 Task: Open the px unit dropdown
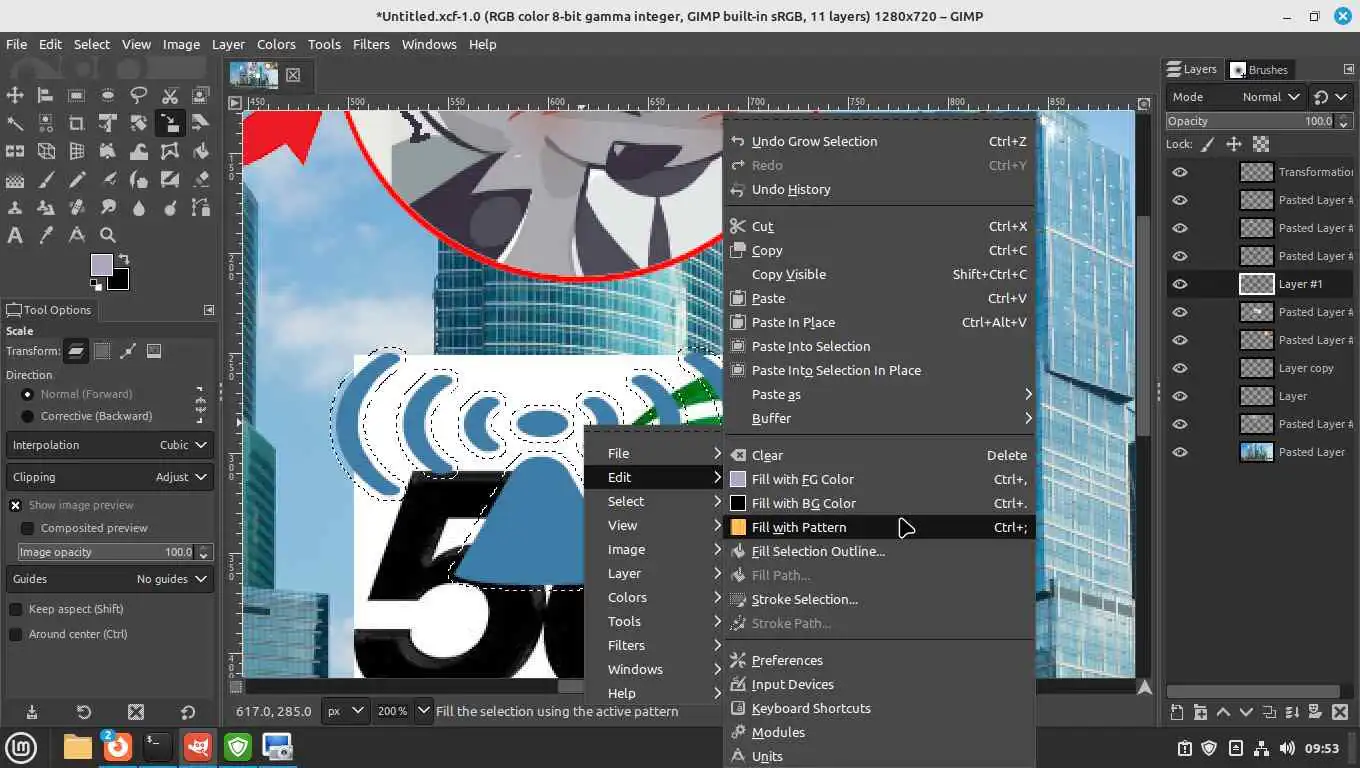tap(345, 711)
